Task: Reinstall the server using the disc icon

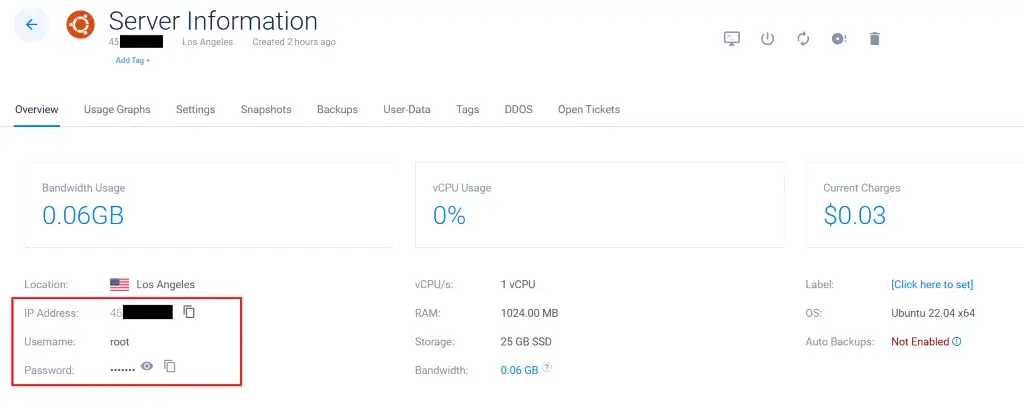Action: 839,39
